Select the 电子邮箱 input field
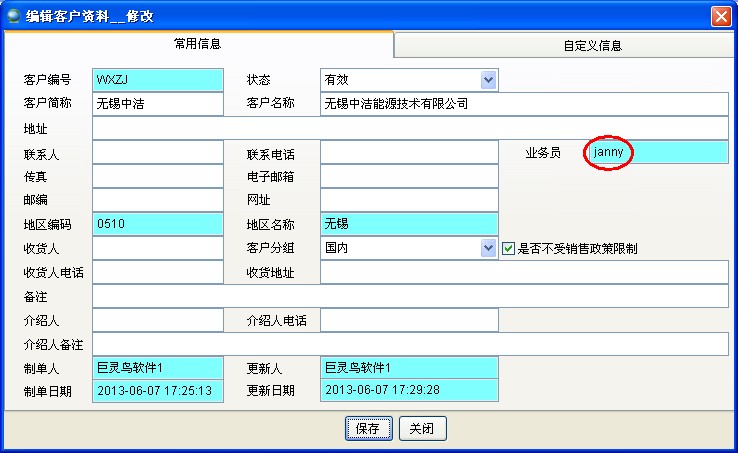This screenshot has height=453, width=738. pyautogui.click(x=409, y=176)
